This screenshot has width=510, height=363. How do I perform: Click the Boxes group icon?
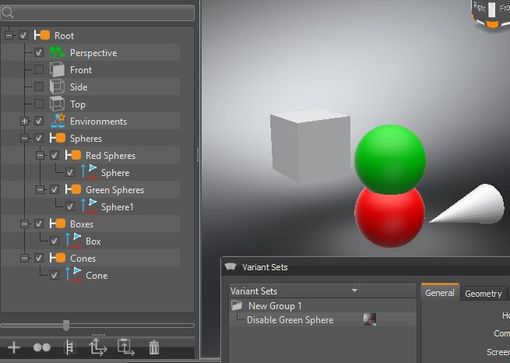57,224
